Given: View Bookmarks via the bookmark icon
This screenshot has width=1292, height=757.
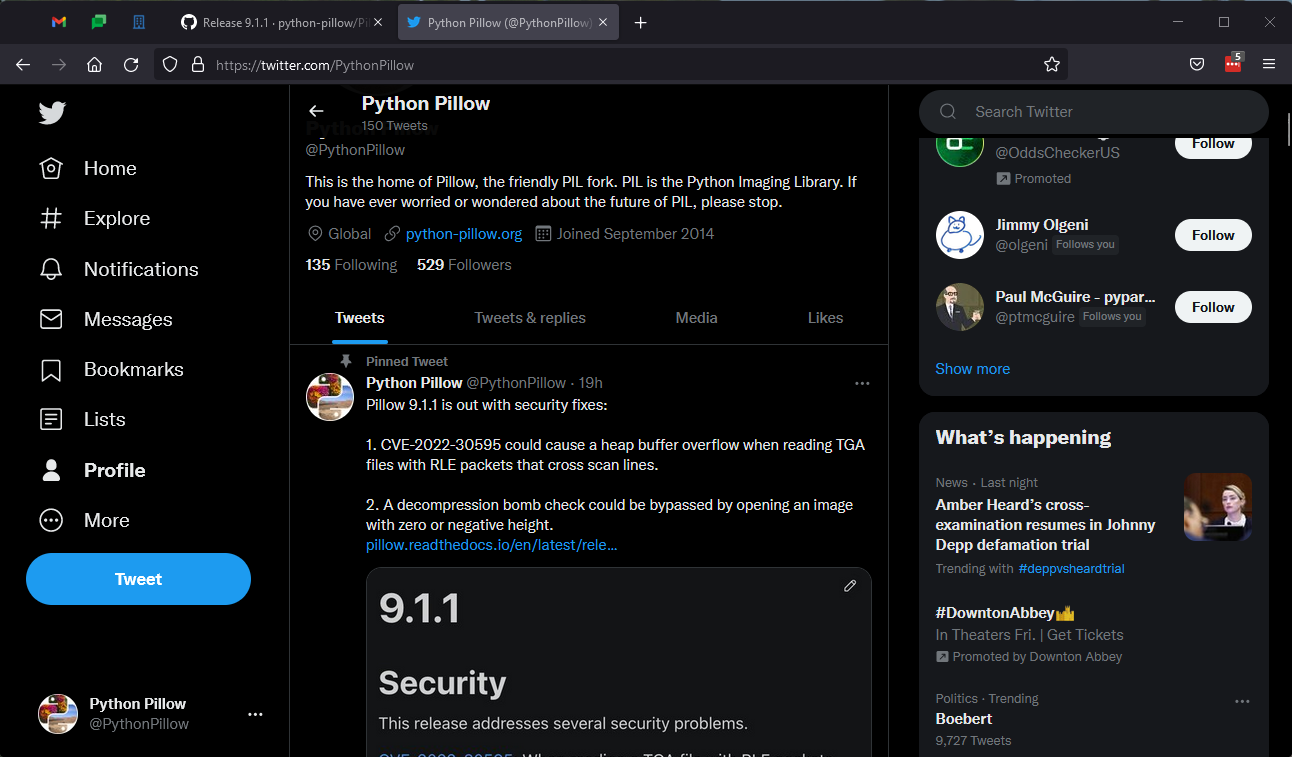Looking at the screenshot, I should pos(51,369).
